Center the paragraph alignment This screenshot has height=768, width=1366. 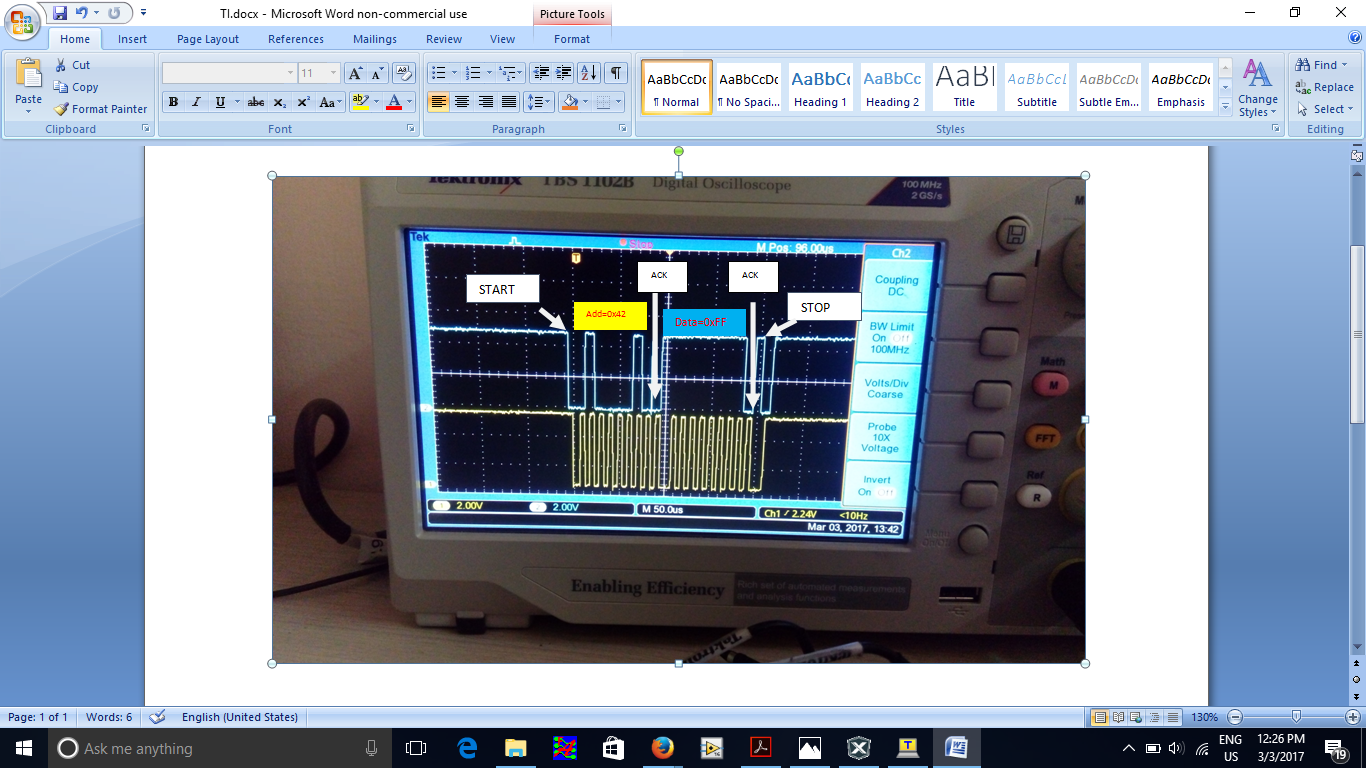(462, 102)
